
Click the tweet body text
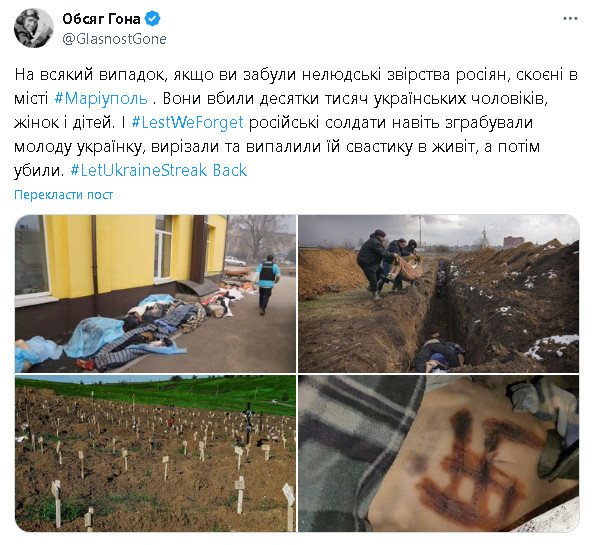point(296,123)
